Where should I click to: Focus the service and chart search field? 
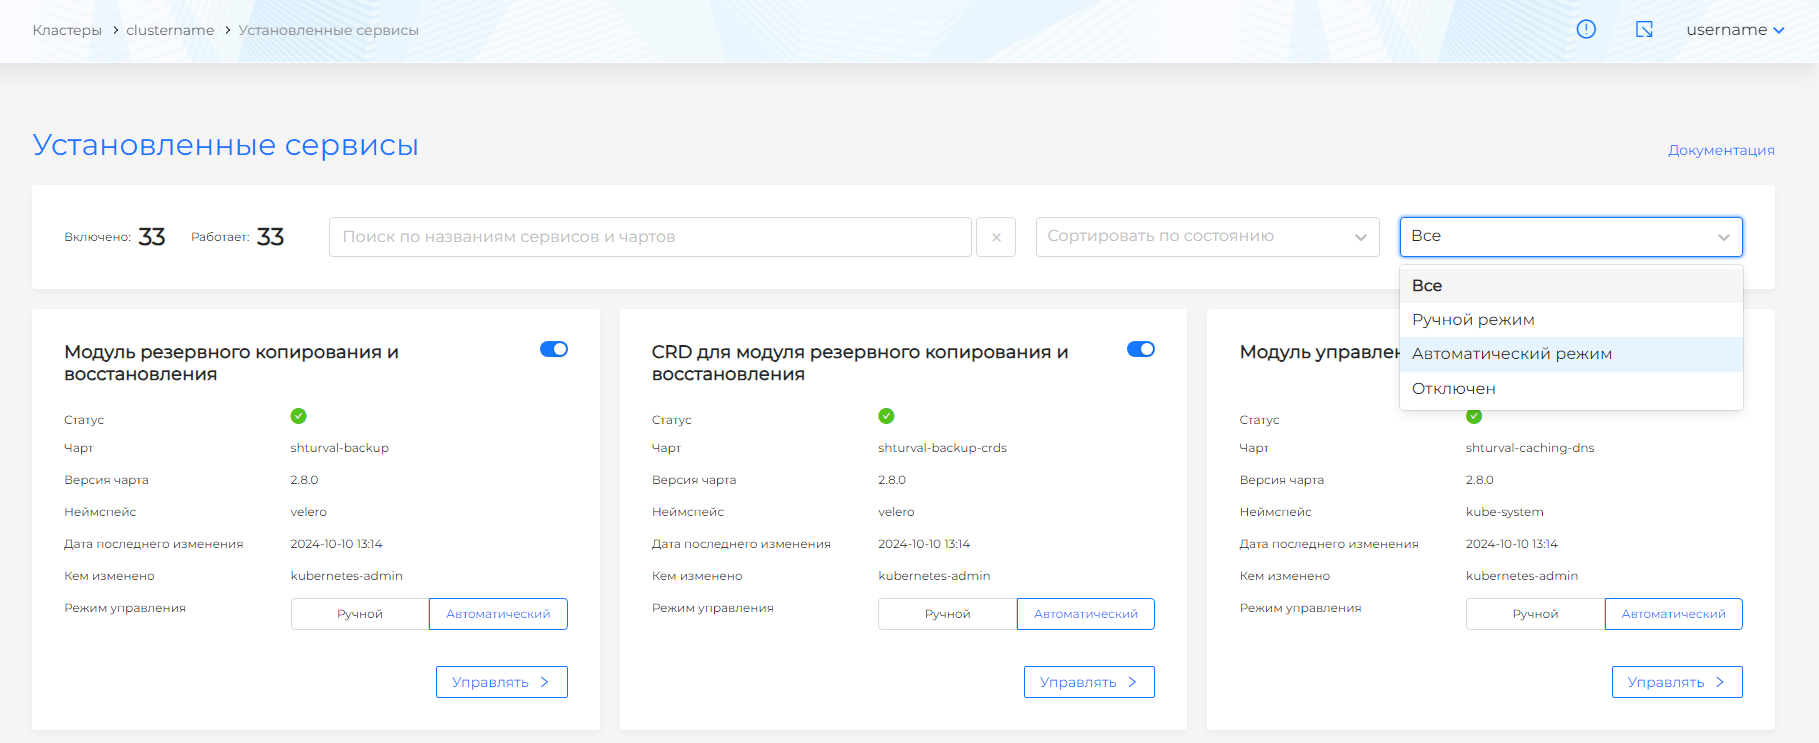pyautogui.click(x=650, y=237)
